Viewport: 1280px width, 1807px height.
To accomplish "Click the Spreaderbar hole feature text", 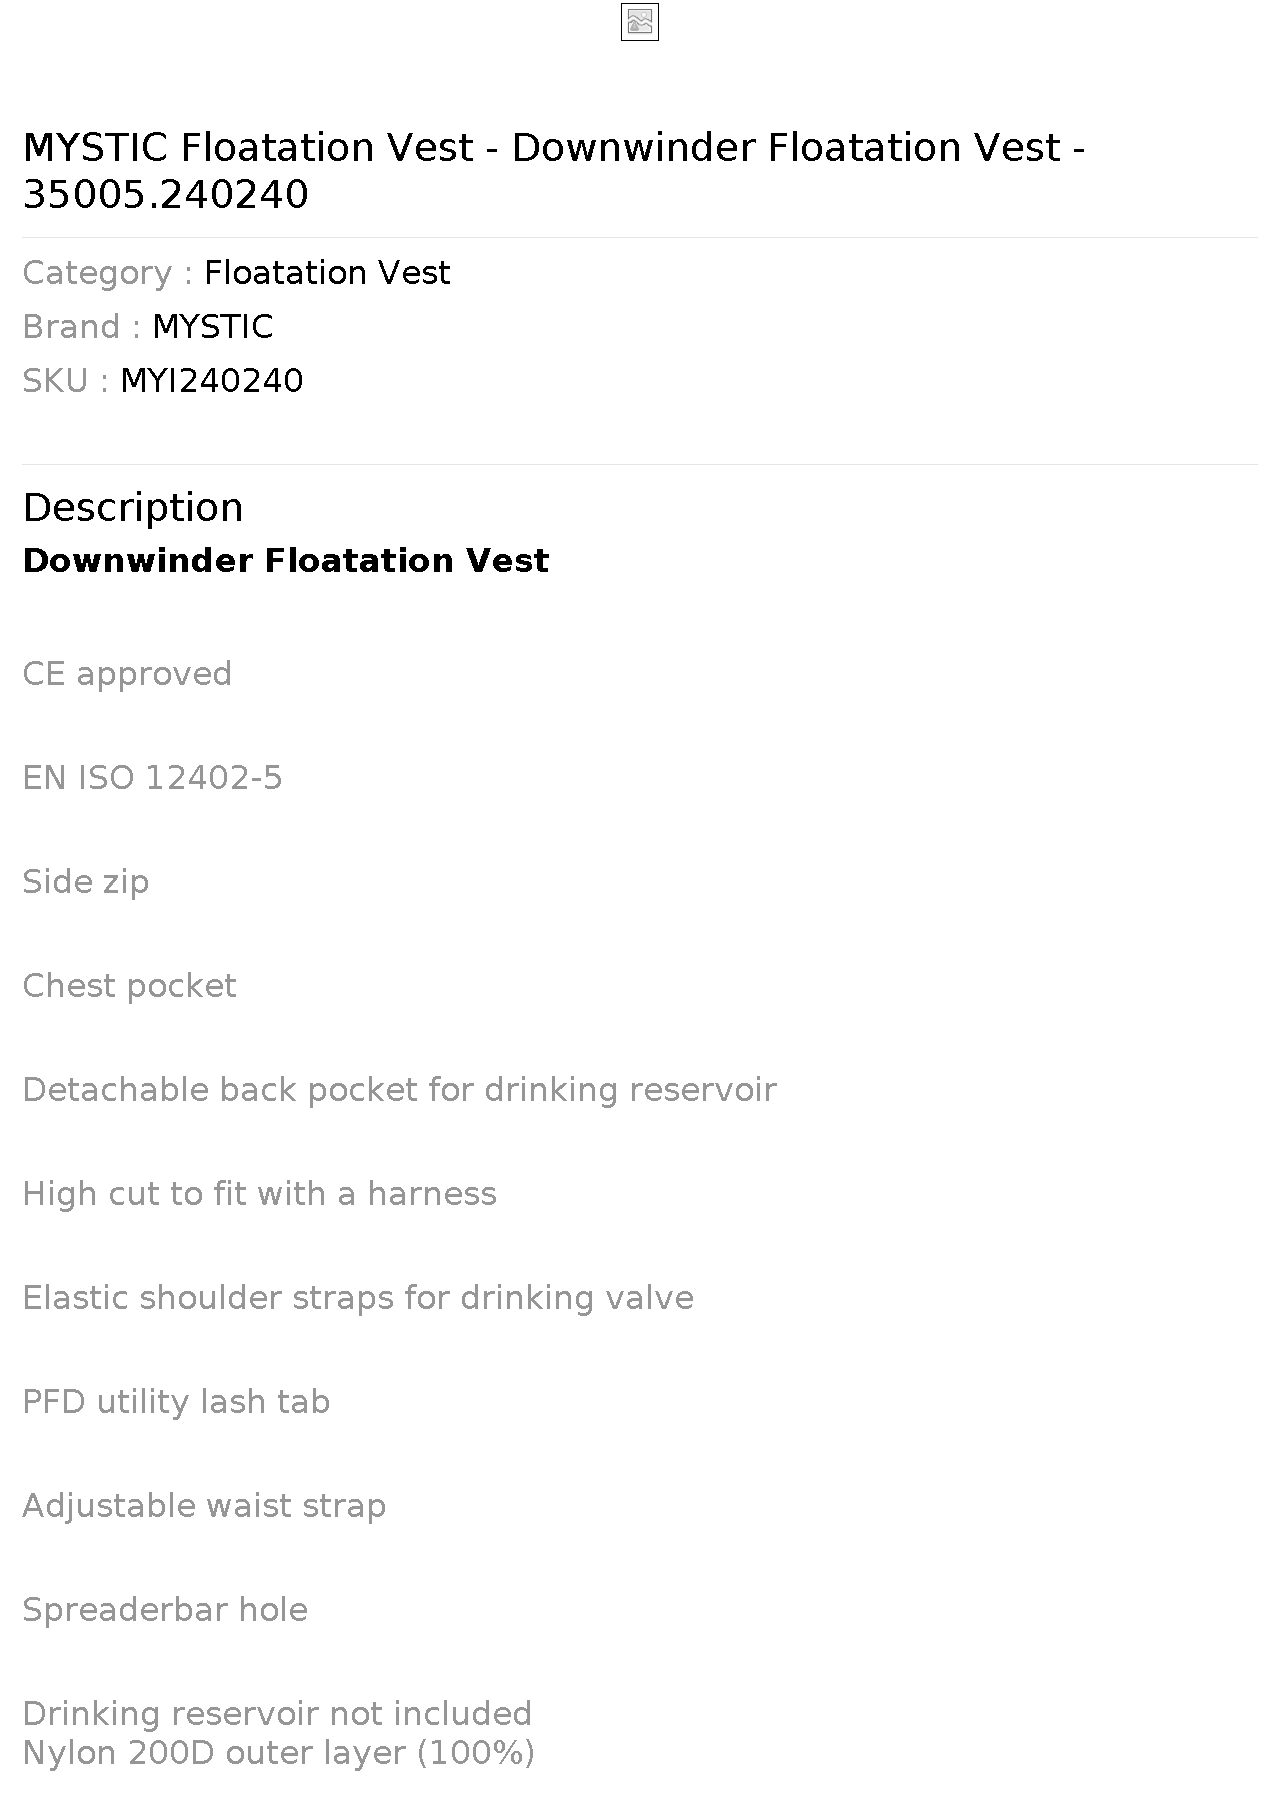I will 165,1610.
